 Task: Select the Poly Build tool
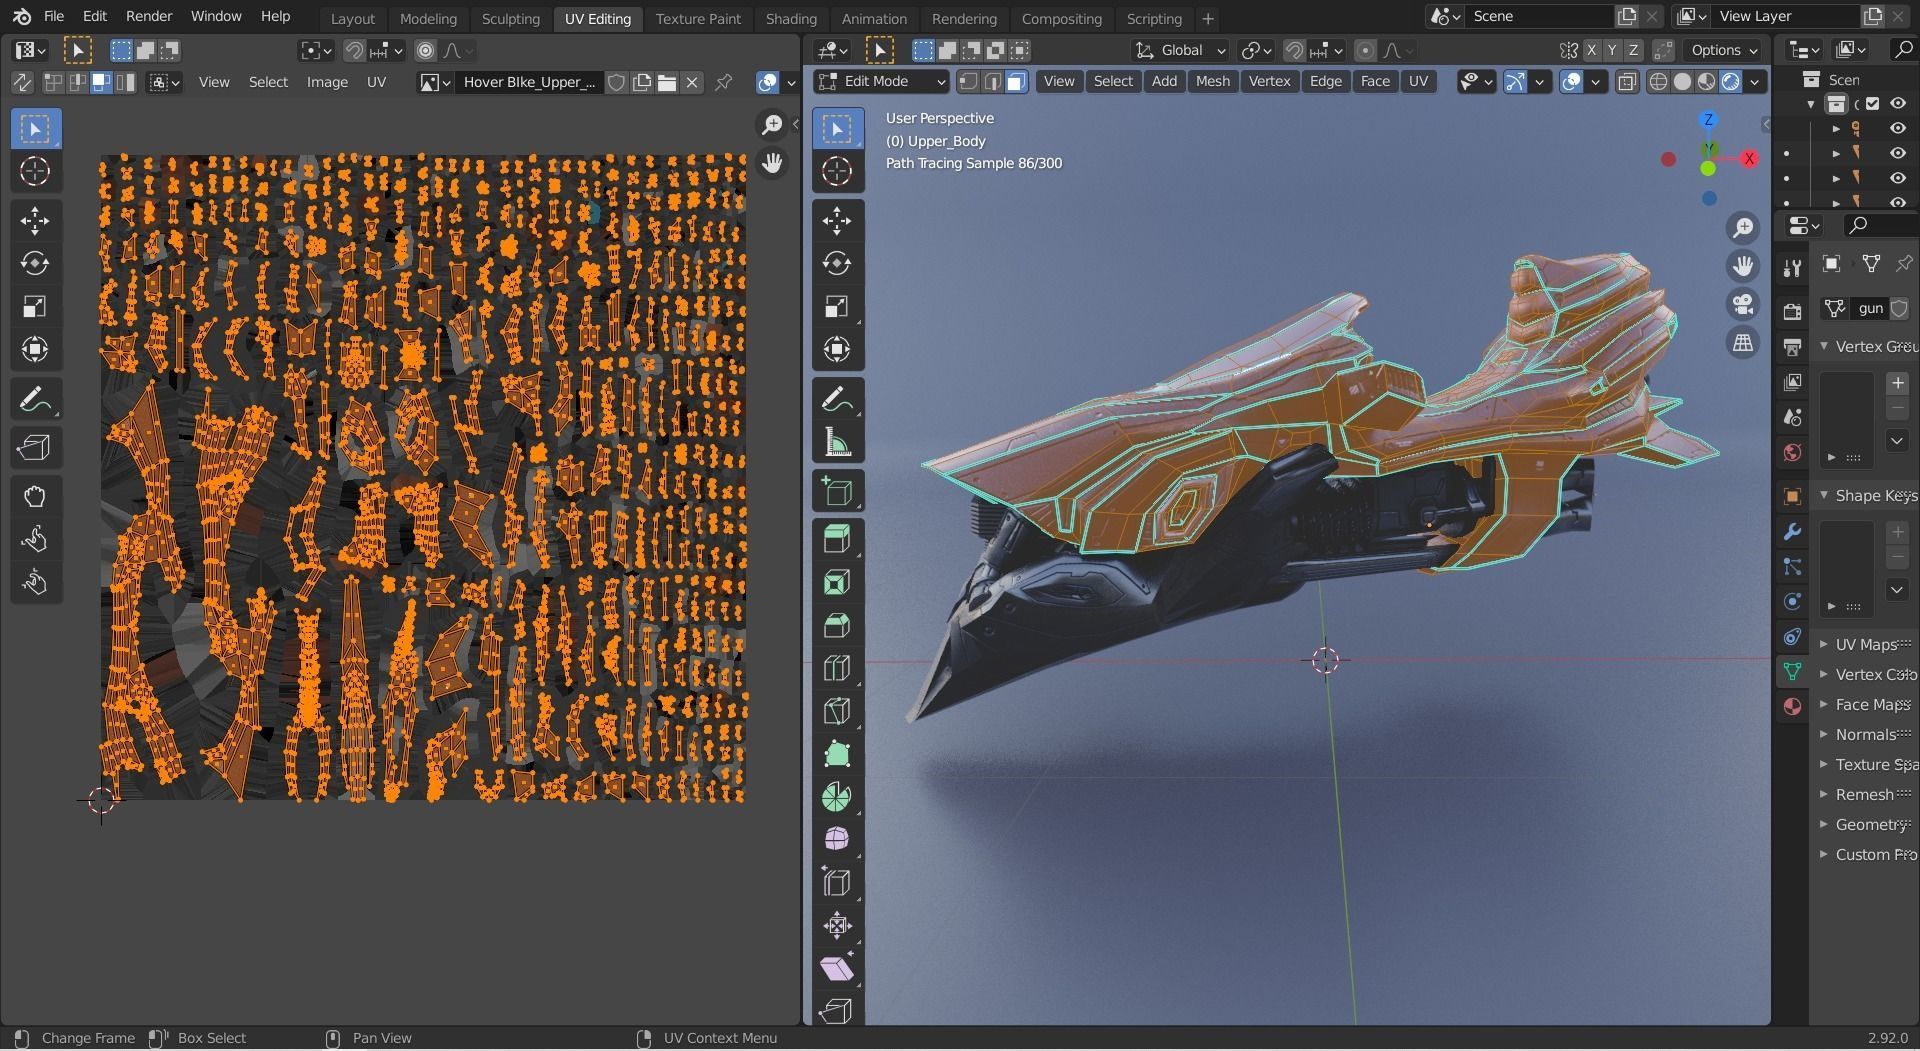pyautogui.click(x=837, y=754)
